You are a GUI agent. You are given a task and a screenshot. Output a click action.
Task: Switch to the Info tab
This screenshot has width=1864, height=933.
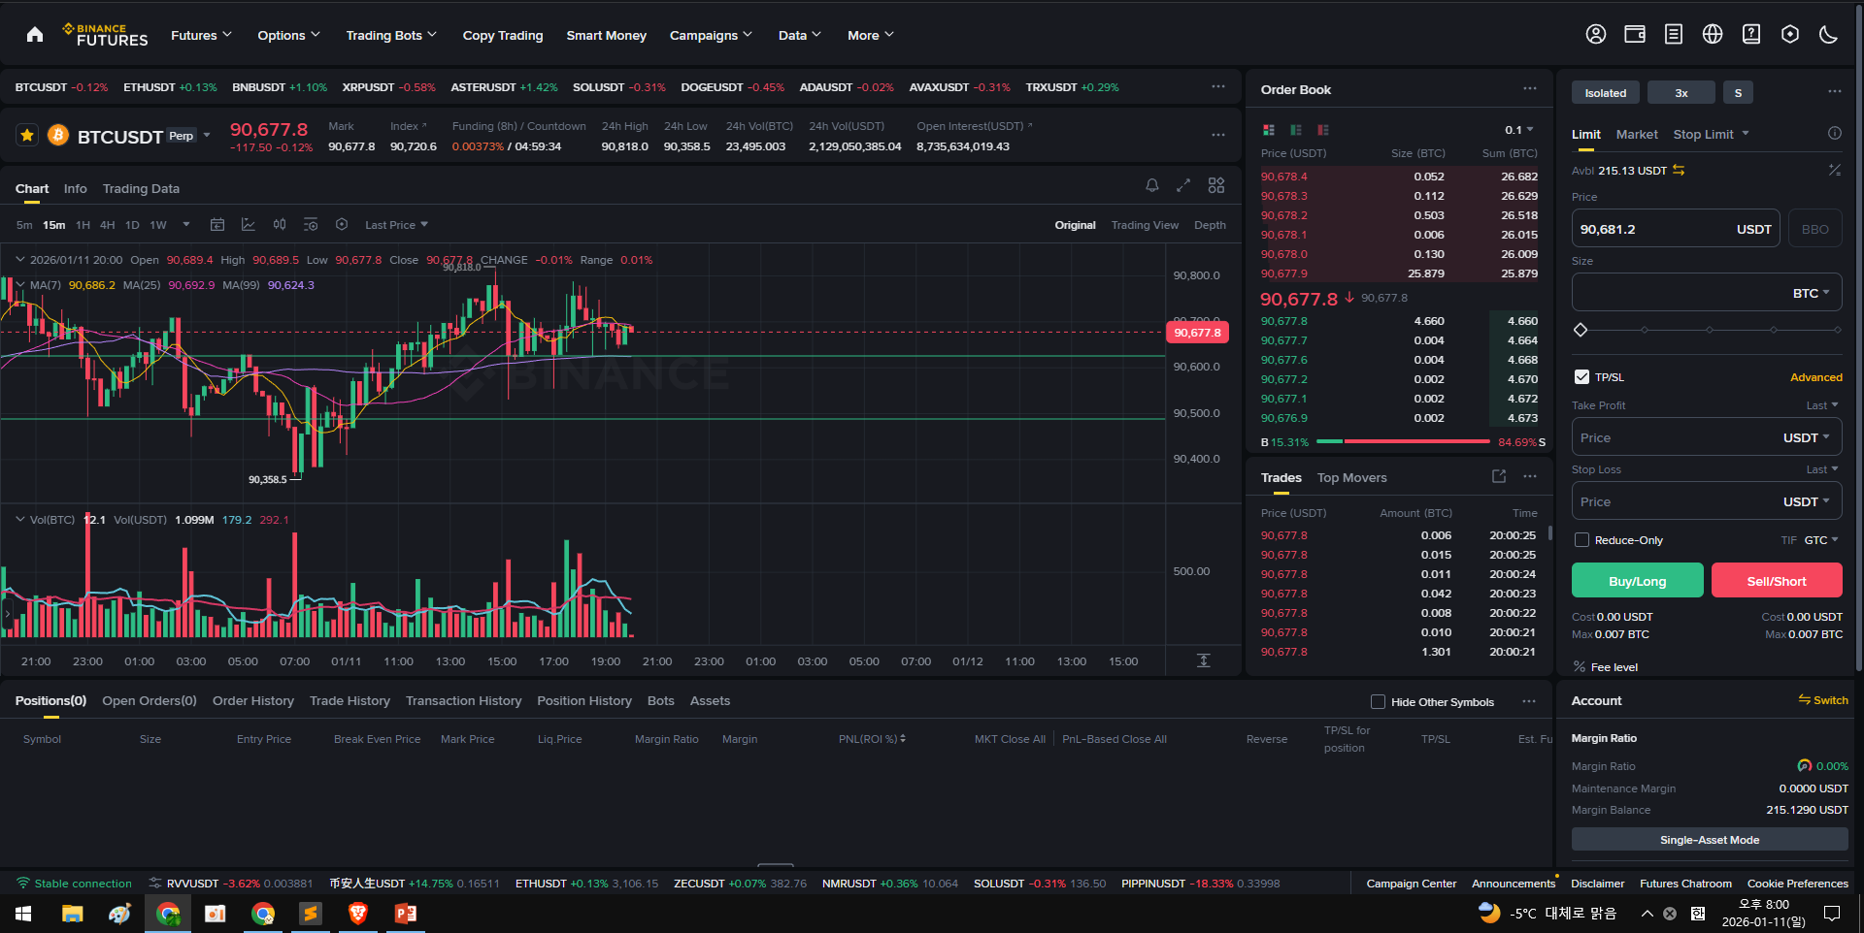(75, 188)
